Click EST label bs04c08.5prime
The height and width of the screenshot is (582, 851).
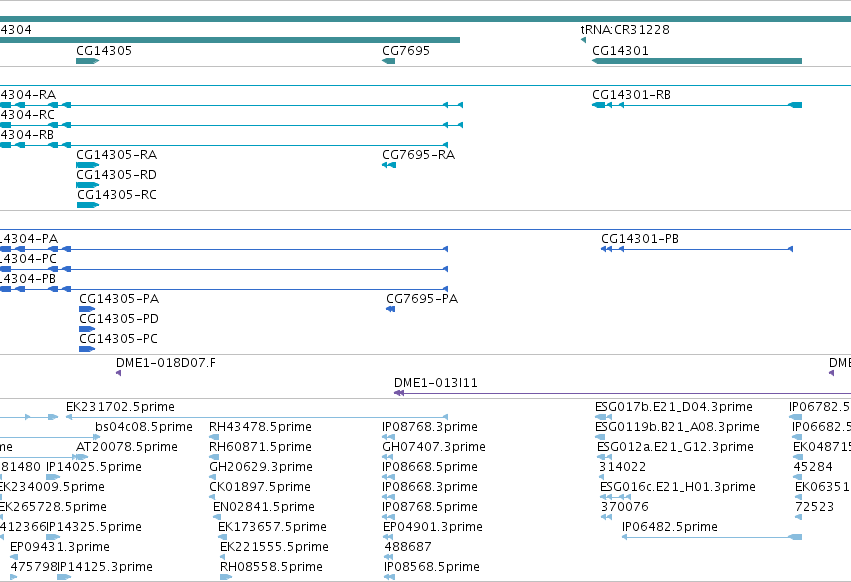[144, 427]
